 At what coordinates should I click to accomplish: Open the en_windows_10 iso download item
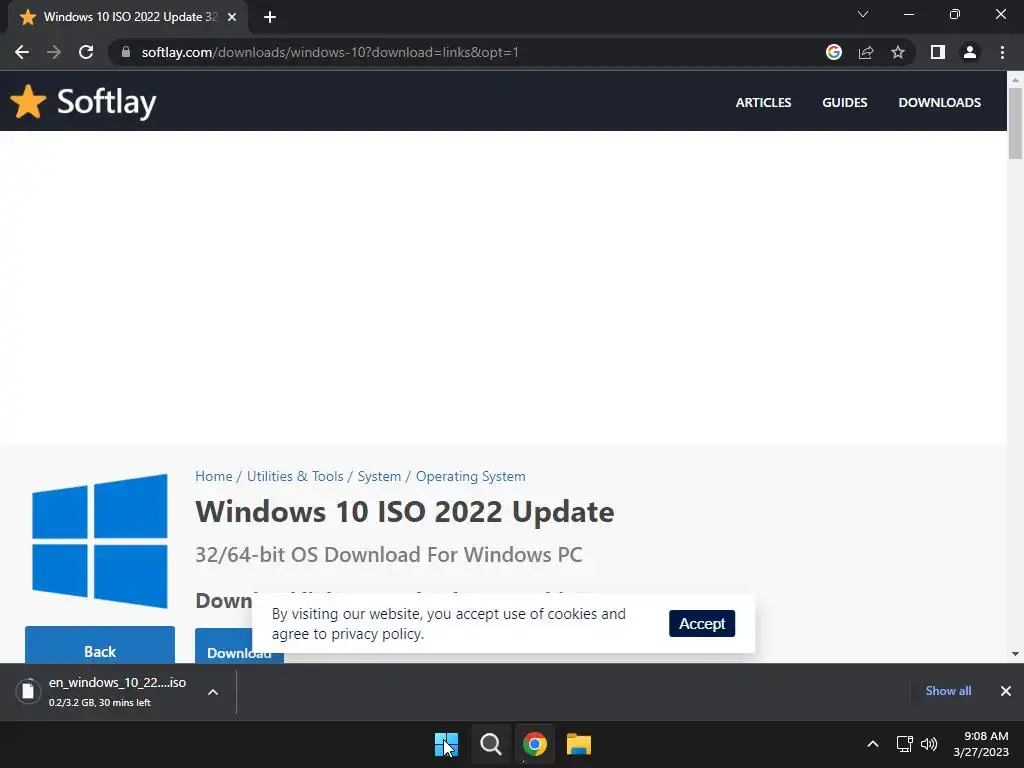[102, 692]
